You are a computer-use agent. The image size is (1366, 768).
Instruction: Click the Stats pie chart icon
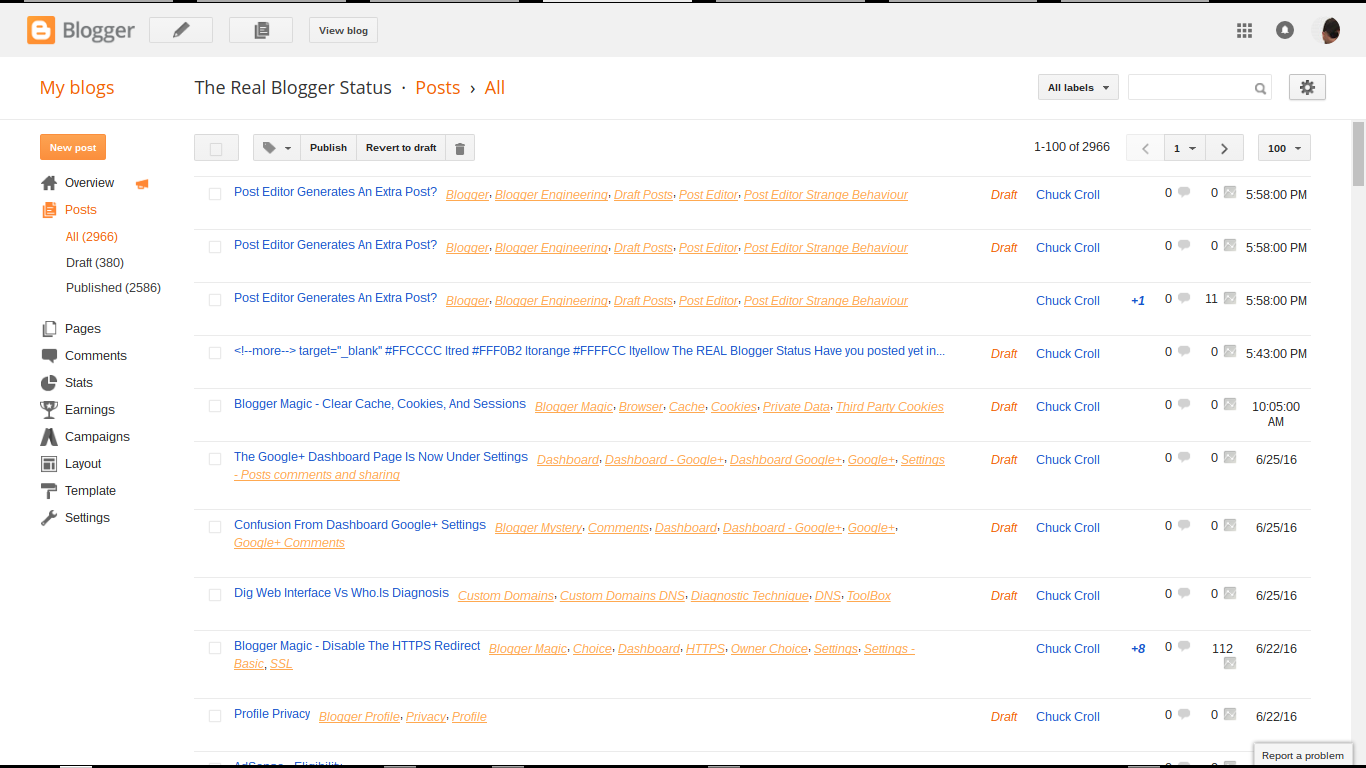tap(49, 383)
